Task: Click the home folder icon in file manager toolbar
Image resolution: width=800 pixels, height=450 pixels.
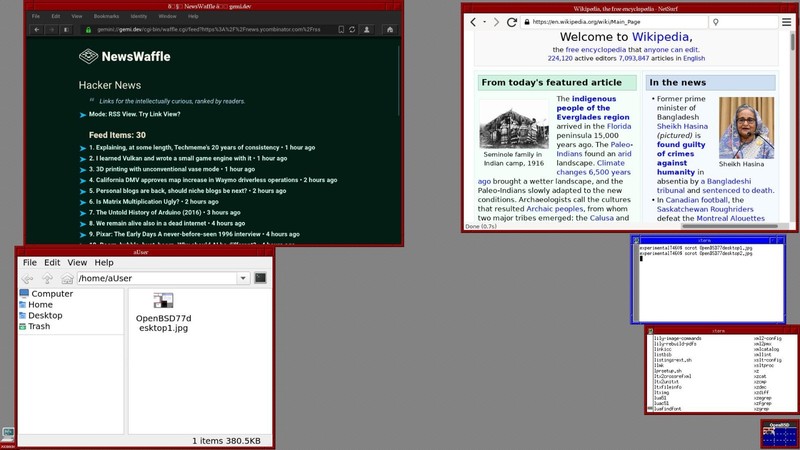Action: tap(67, 278)
